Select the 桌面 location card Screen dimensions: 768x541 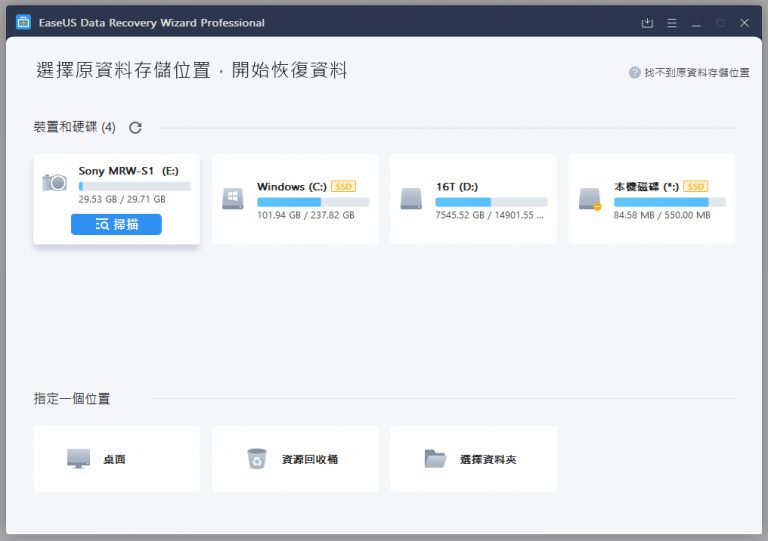point(117,459)
